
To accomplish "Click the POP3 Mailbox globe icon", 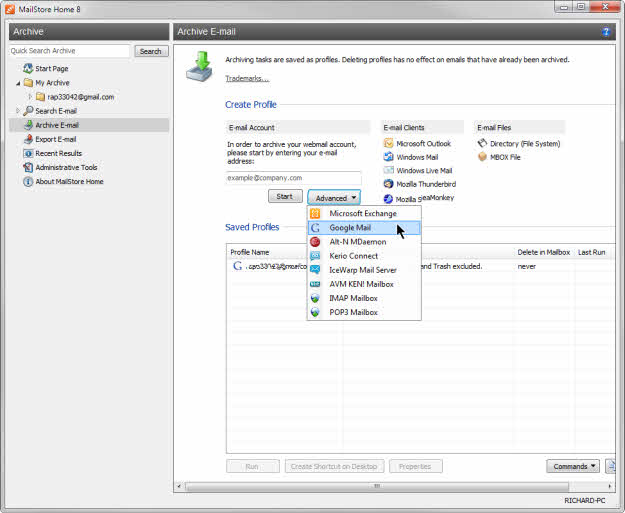I will [315, 312].
